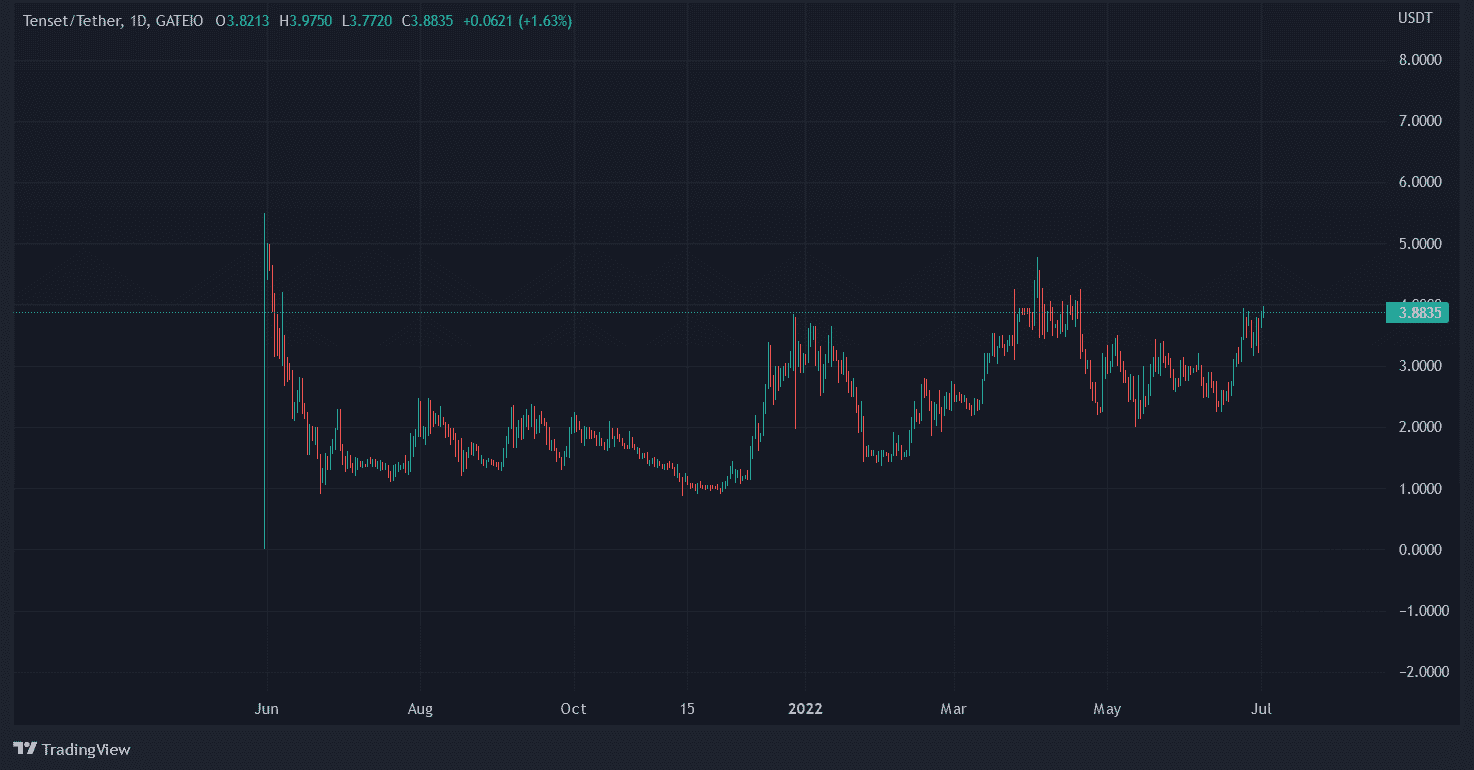Click the 8.0000 price axis label

click(x=1420, y=60)
